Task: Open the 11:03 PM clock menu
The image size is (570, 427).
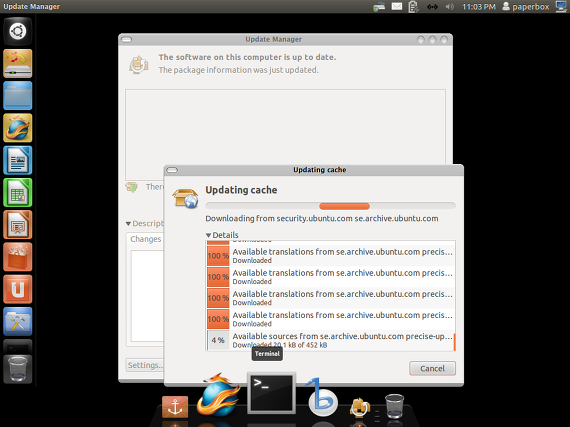Action: 479,7
